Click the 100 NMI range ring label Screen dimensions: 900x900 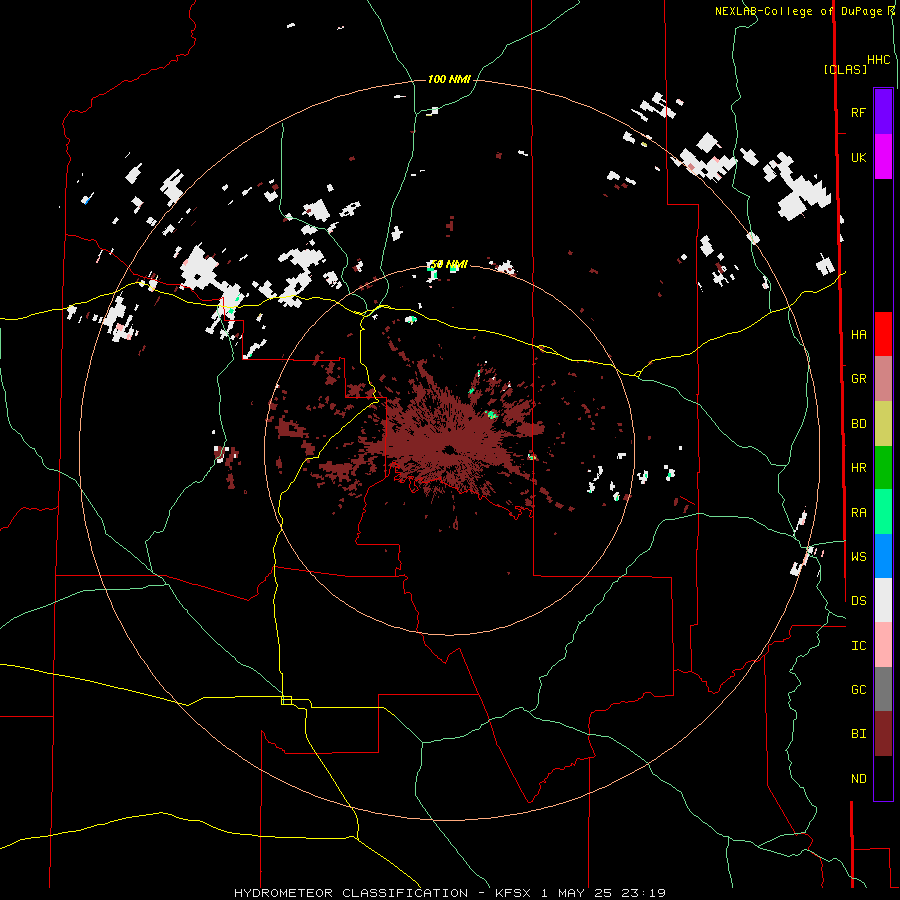coord(449,79)
